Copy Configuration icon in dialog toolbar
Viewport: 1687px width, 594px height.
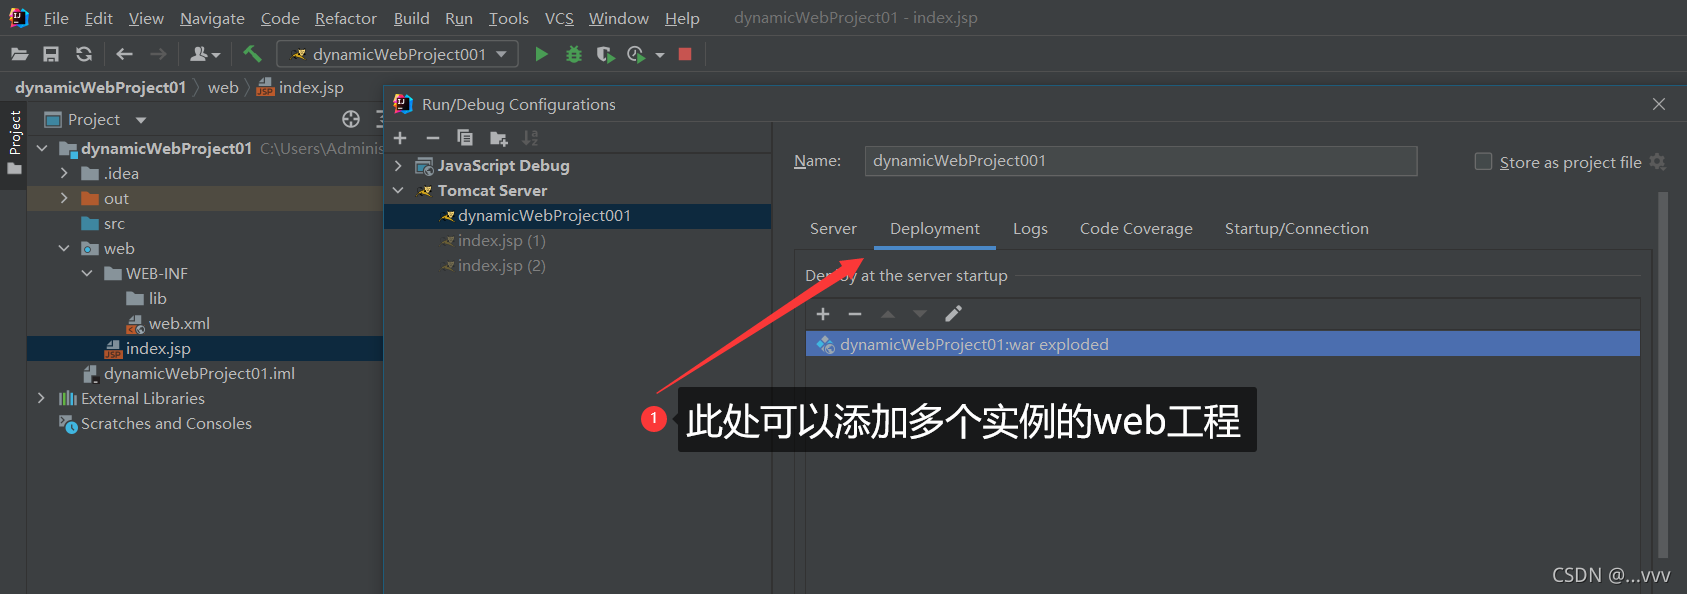click(465, 138)
